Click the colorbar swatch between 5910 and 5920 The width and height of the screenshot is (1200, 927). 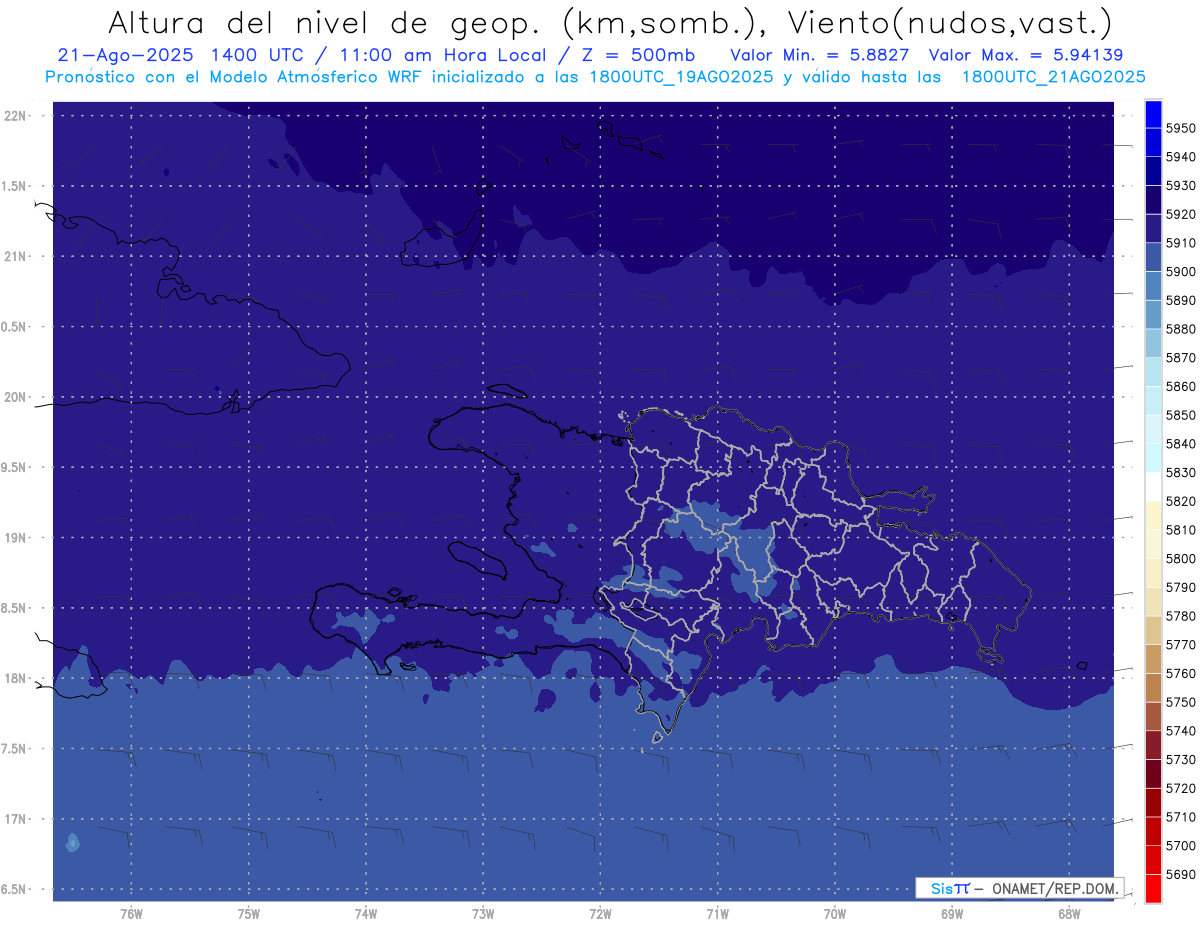click(1153, 228)
